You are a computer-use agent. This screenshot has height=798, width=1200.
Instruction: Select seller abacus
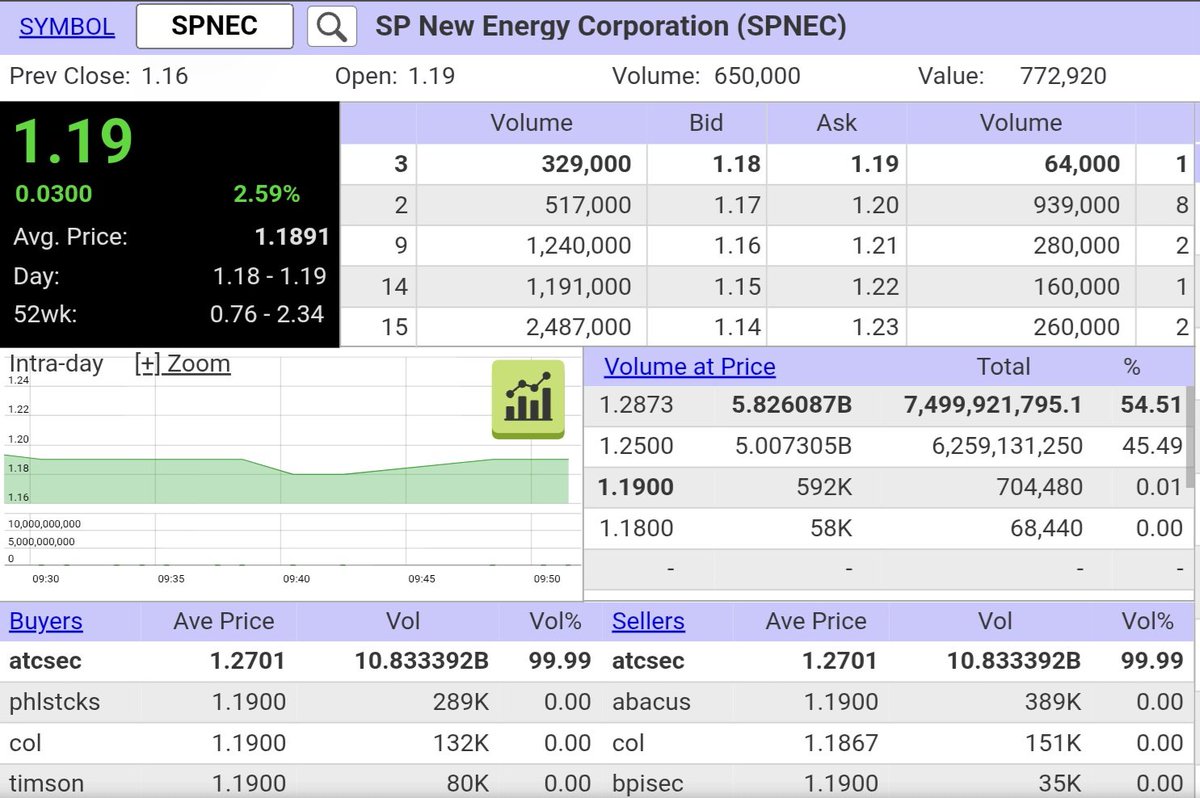click(651, 702)
